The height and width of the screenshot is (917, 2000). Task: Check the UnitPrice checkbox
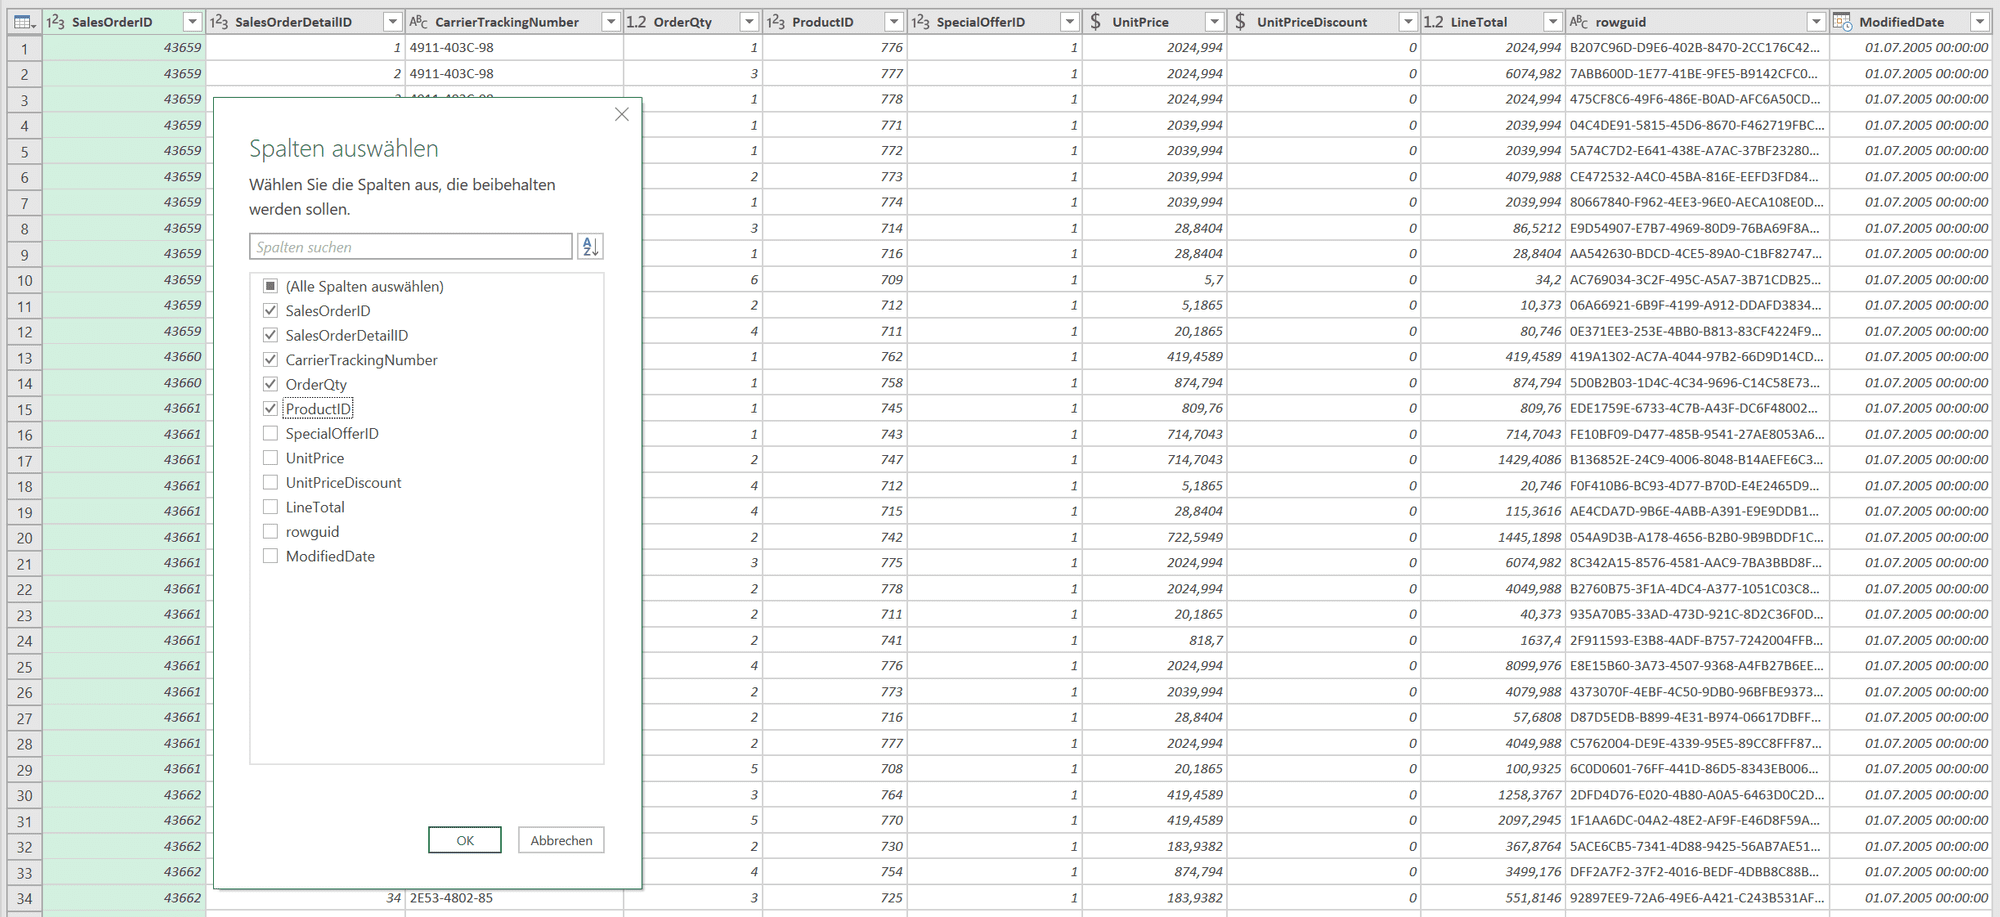(270, 458)
